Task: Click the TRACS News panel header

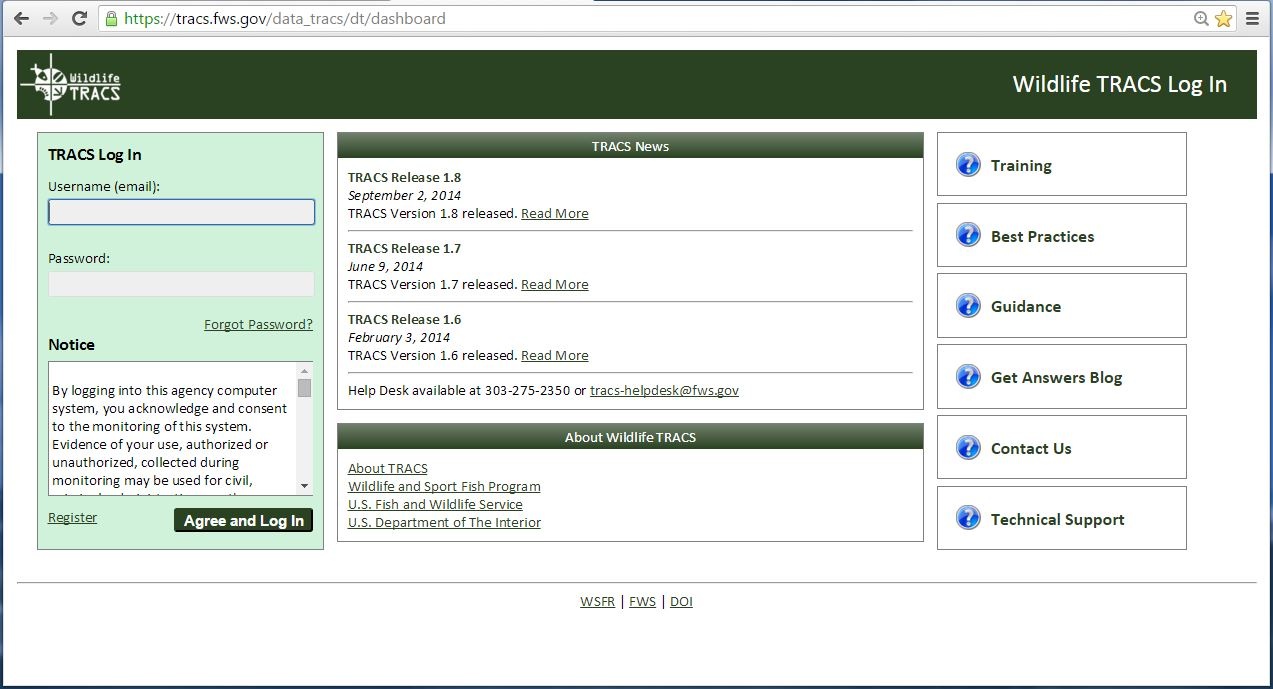Action: click(x=630, y=146)
